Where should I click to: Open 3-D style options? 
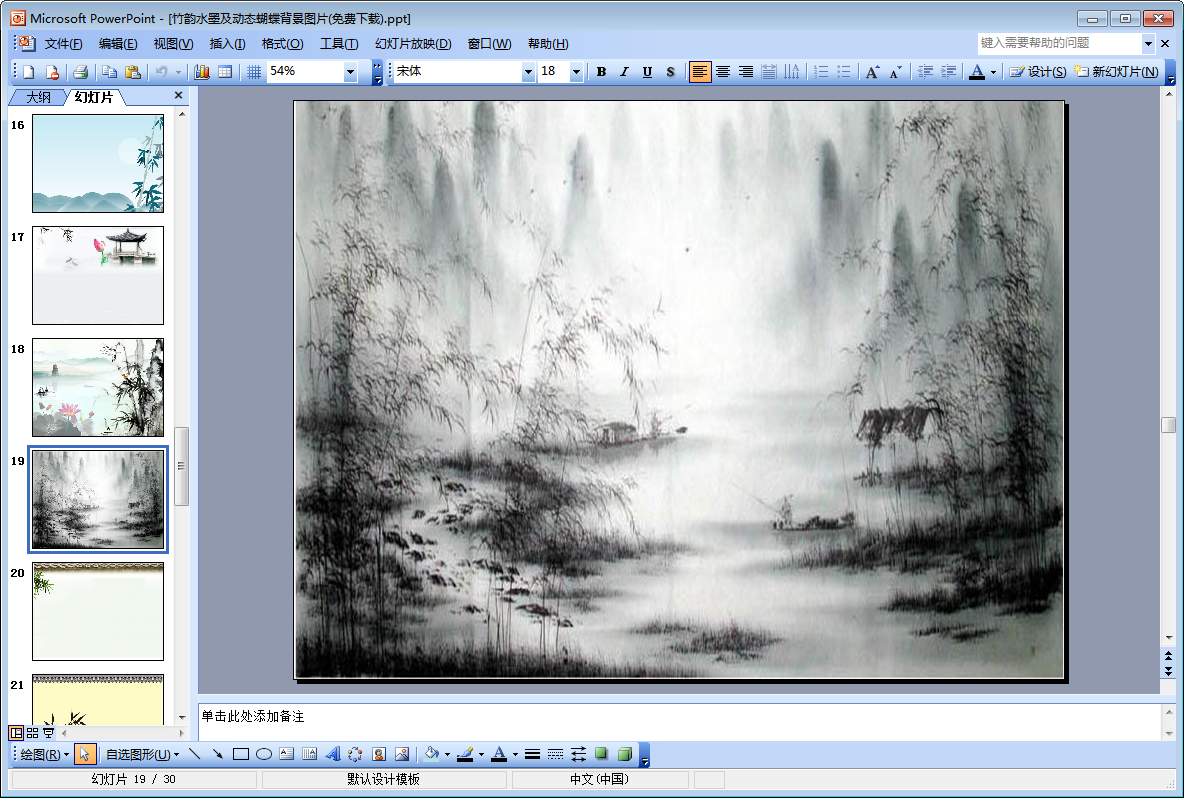pos(624,754)
